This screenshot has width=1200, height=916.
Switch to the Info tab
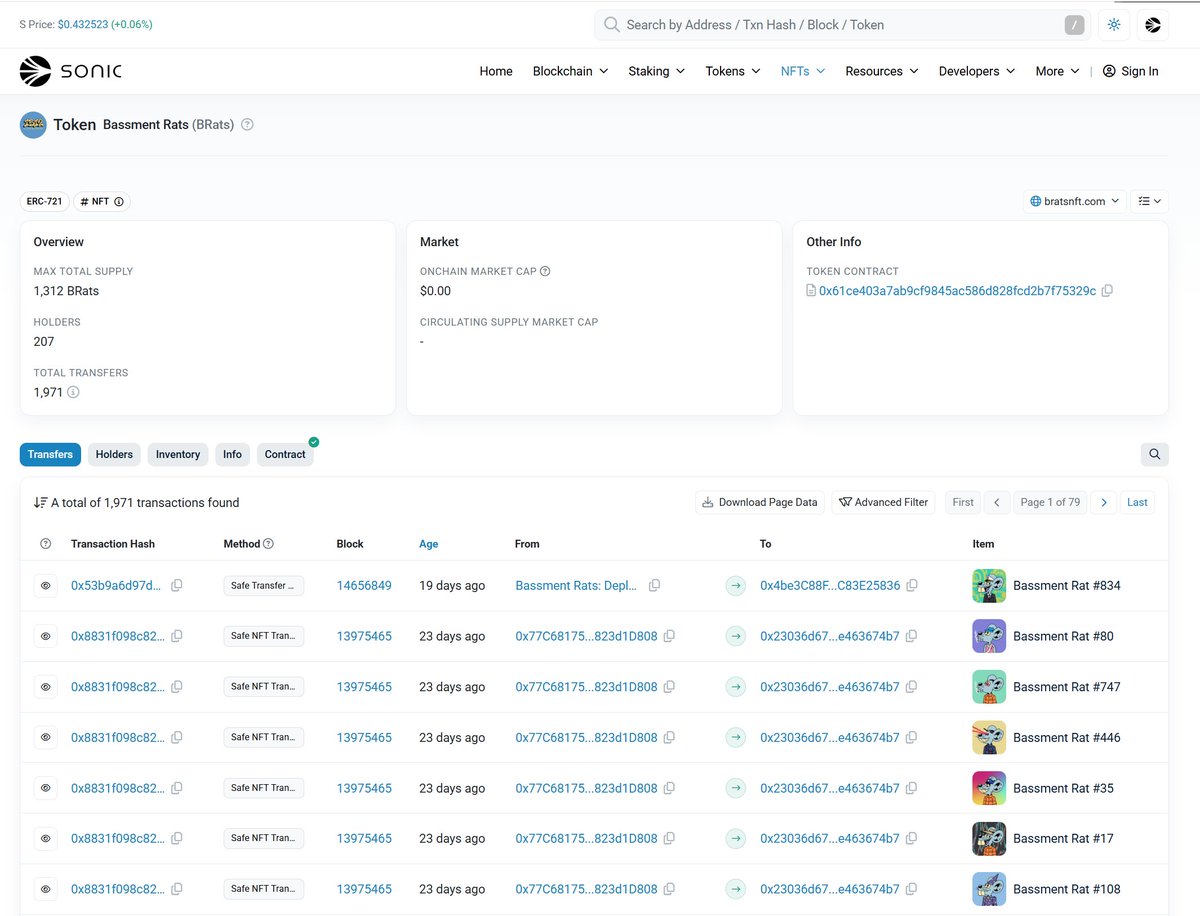click(x=232, y=454)
